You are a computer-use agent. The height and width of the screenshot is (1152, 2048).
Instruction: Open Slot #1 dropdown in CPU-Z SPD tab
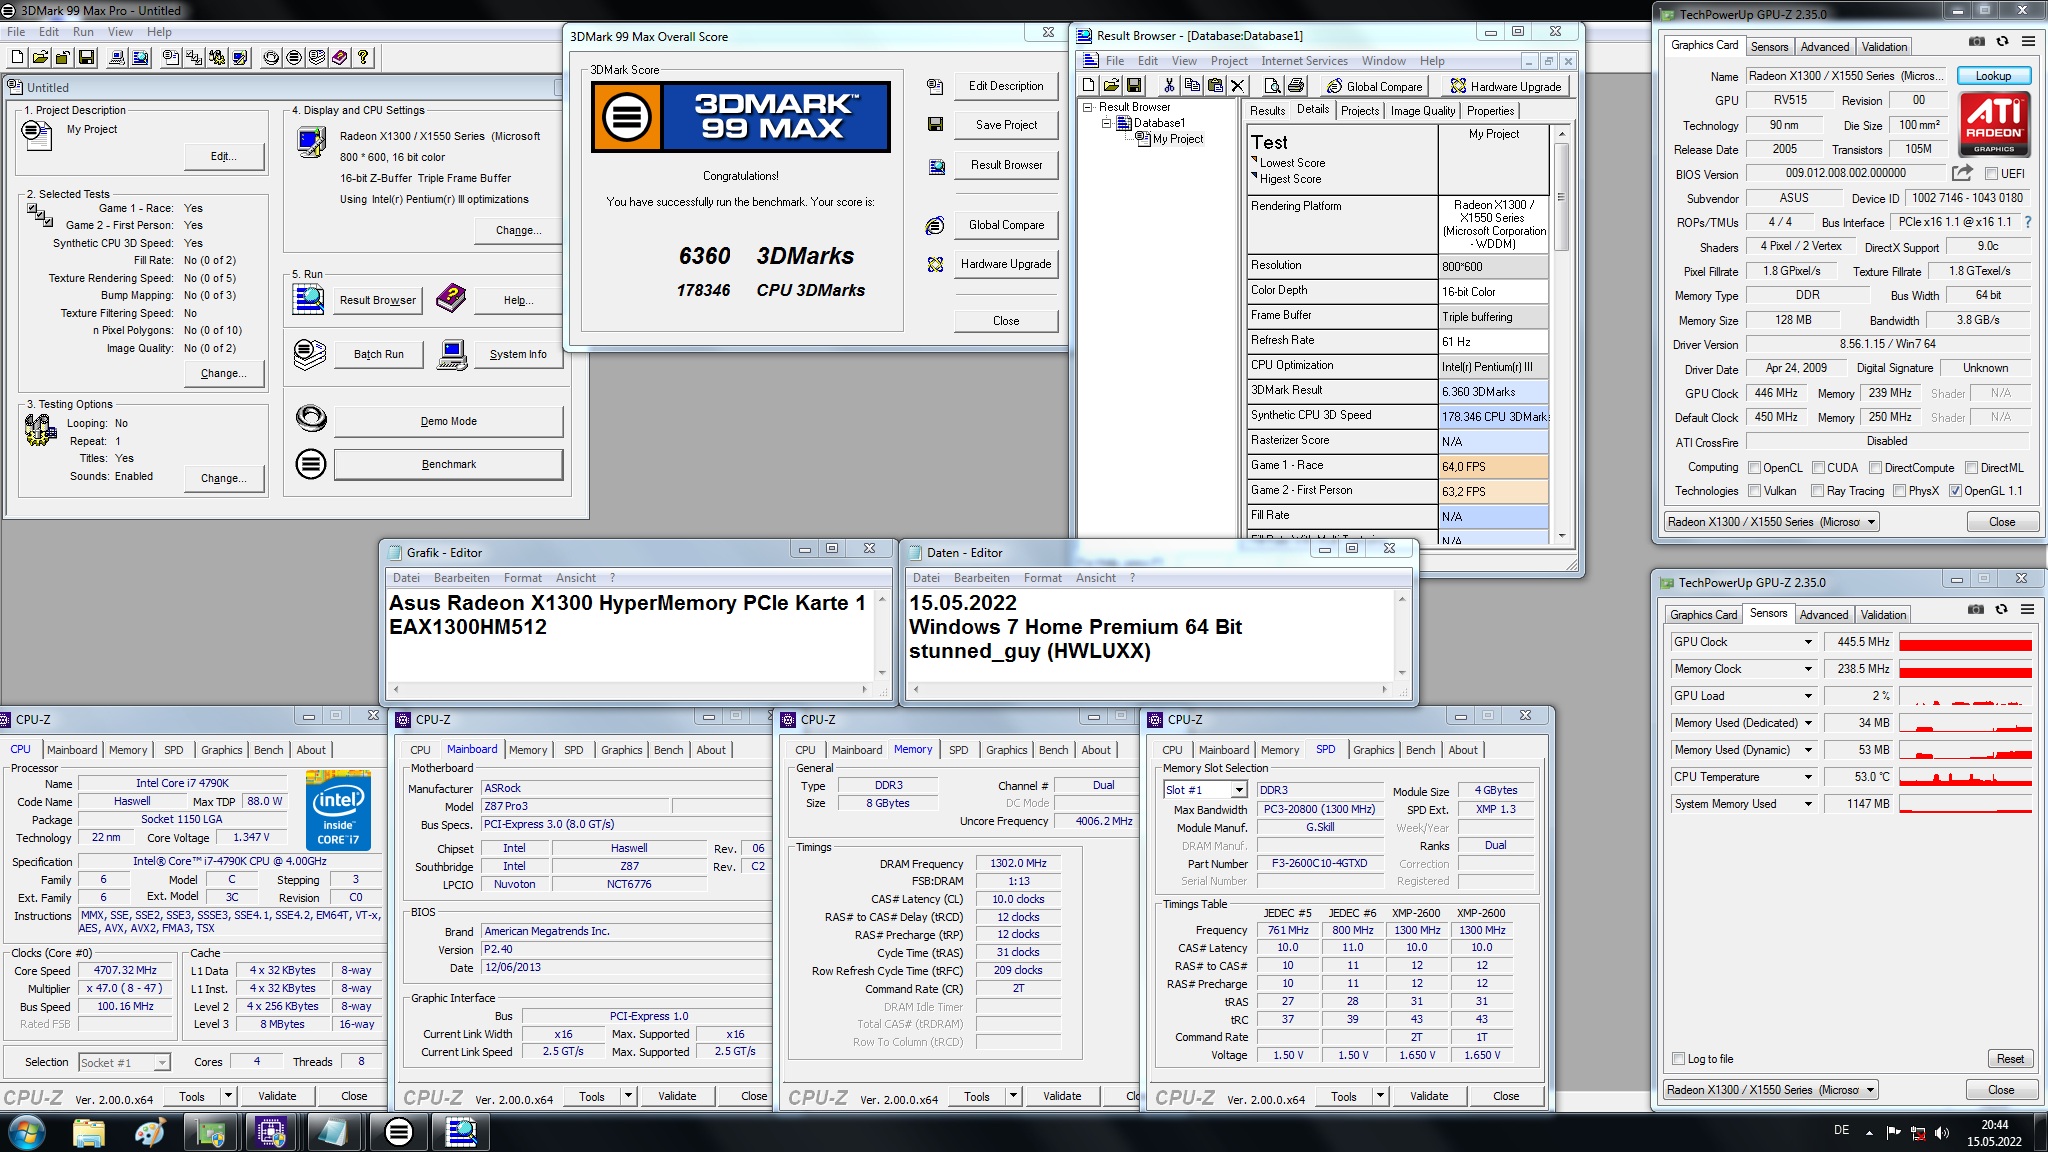pyautogui.click(x=1239, y=790)
